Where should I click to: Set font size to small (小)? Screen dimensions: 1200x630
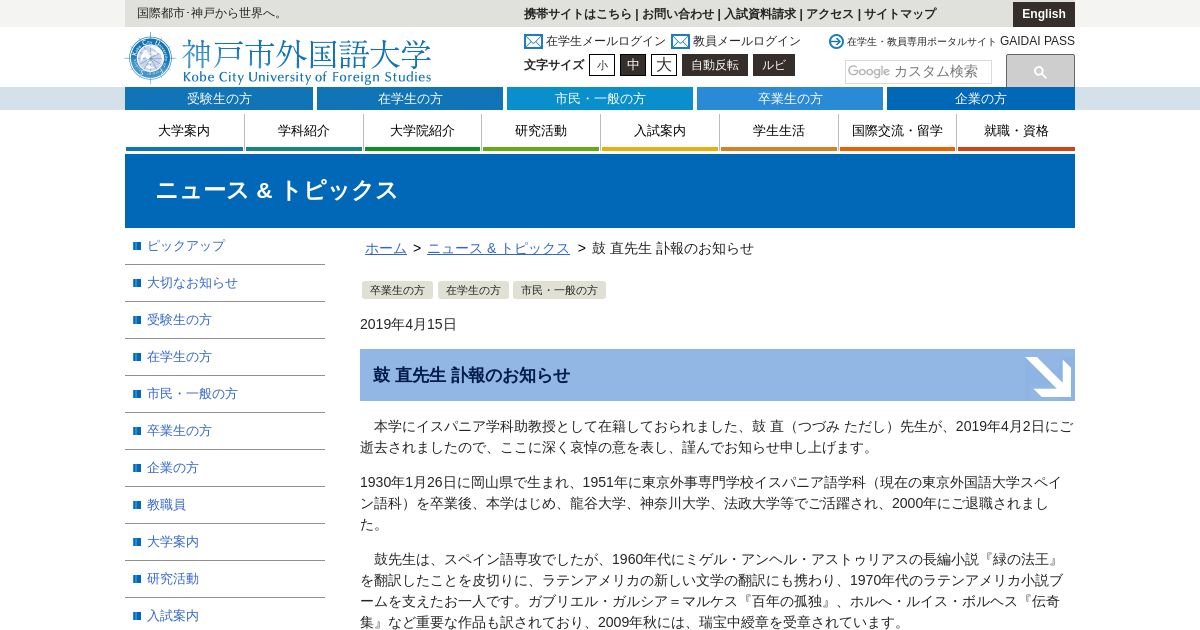click(602, 65)
